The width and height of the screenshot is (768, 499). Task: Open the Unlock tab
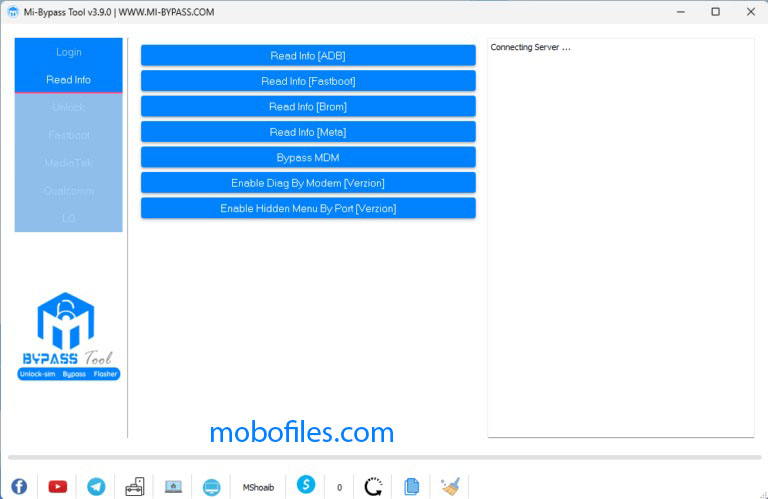click(69, 107)
